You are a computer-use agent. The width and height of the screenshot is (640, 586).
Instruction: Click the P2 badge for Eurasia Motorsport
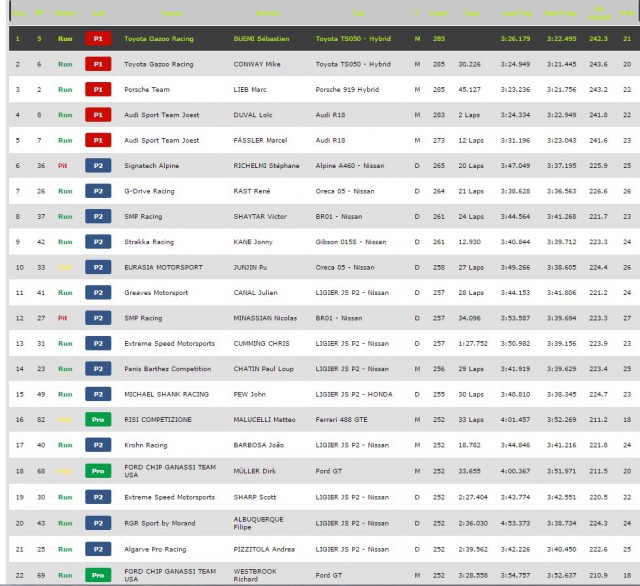pos(98,267)
